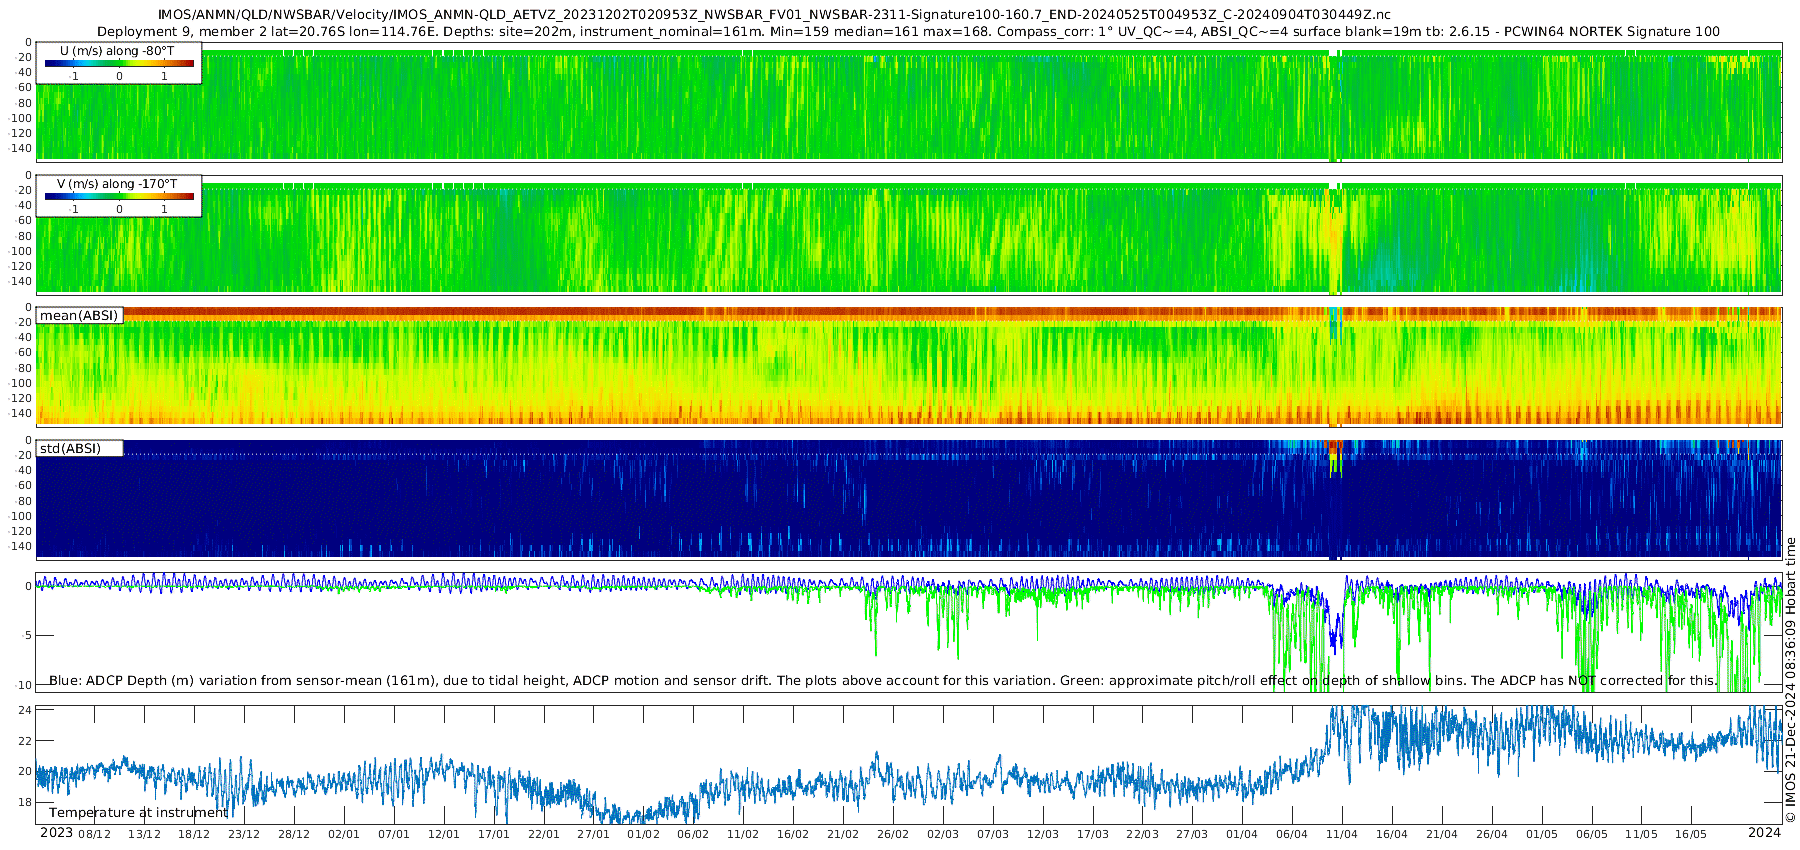Click the 01/04 date tick label
Screen dimensions: 1800x850
click(1242, 835)
